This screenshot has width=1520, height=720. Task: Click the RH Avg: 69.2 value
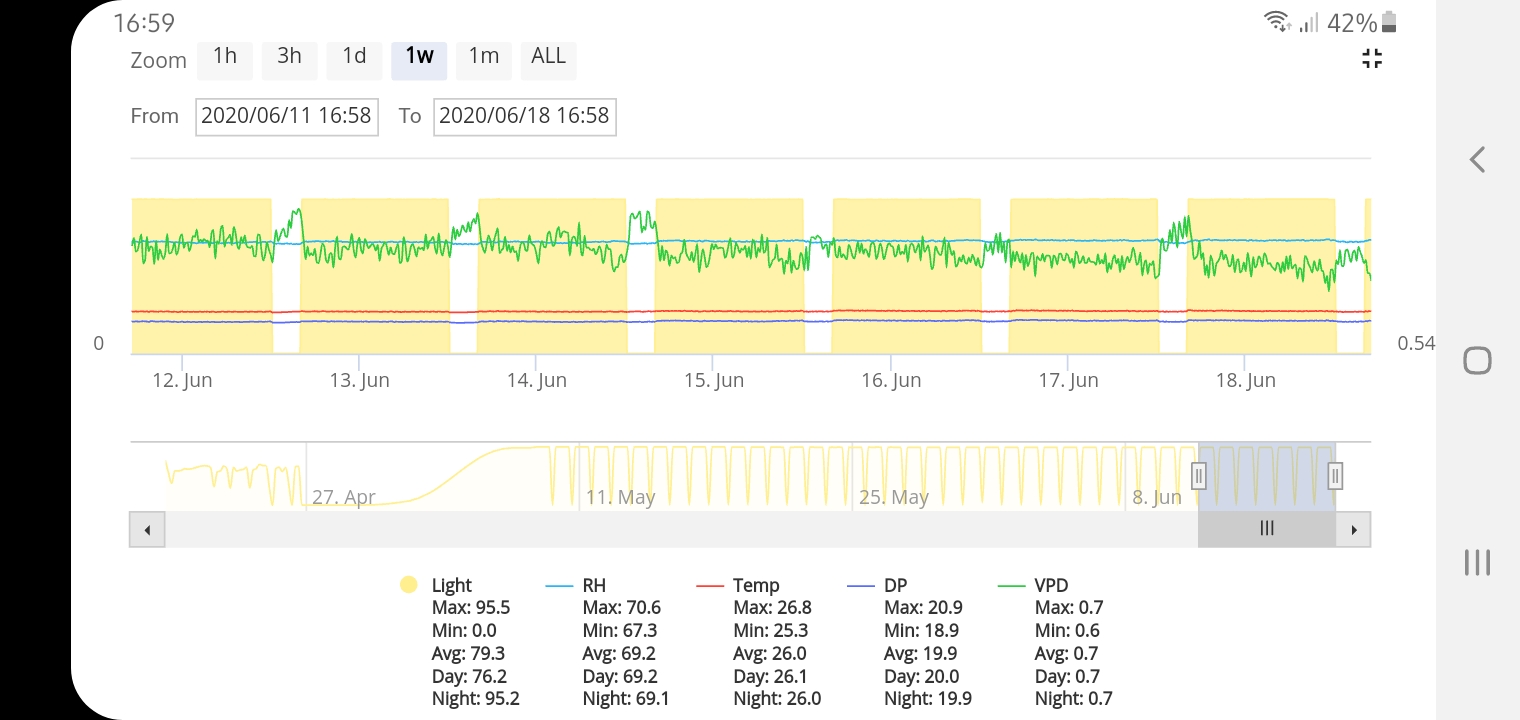620,654
